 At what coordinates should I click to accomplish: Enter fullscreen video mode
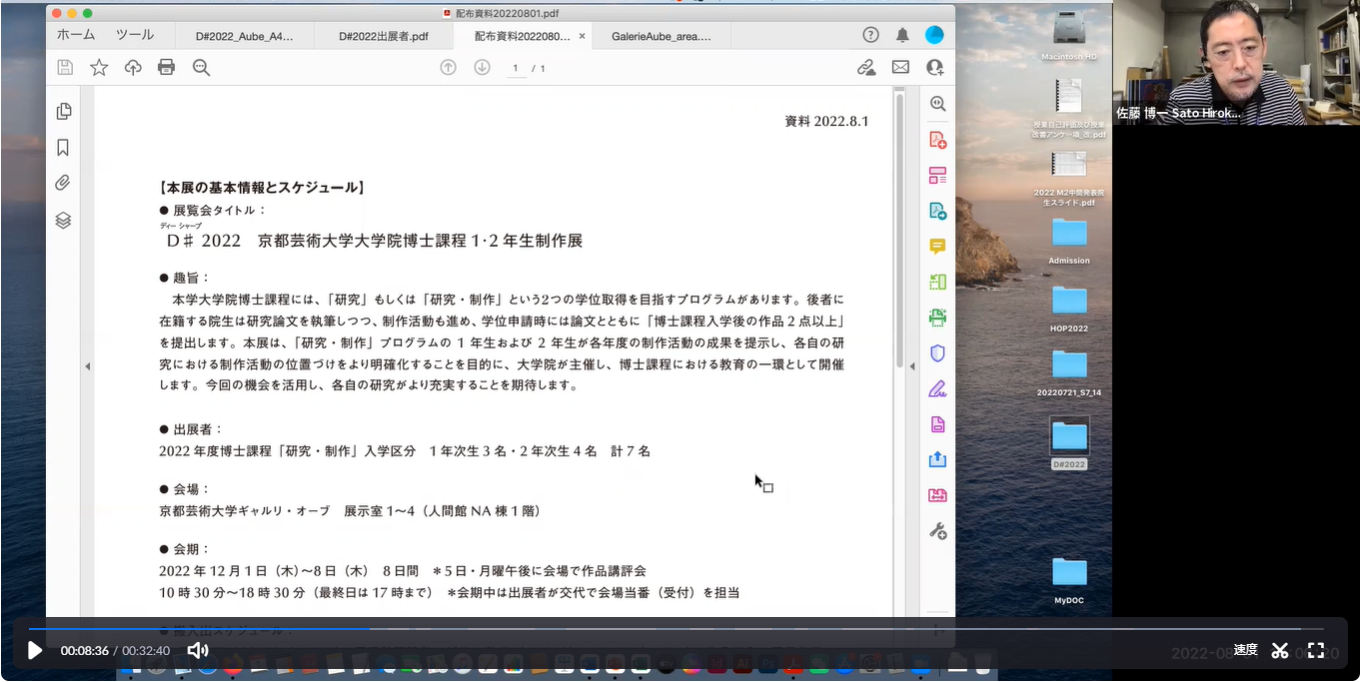tap(1316, 651)
